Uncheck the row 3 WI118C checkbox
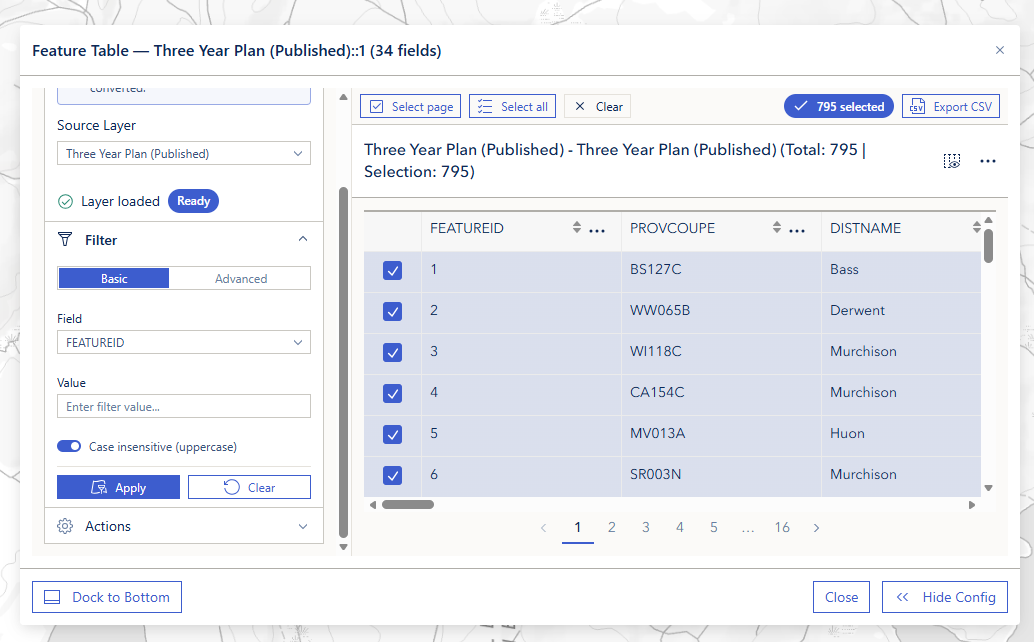 tap(392, 352)
